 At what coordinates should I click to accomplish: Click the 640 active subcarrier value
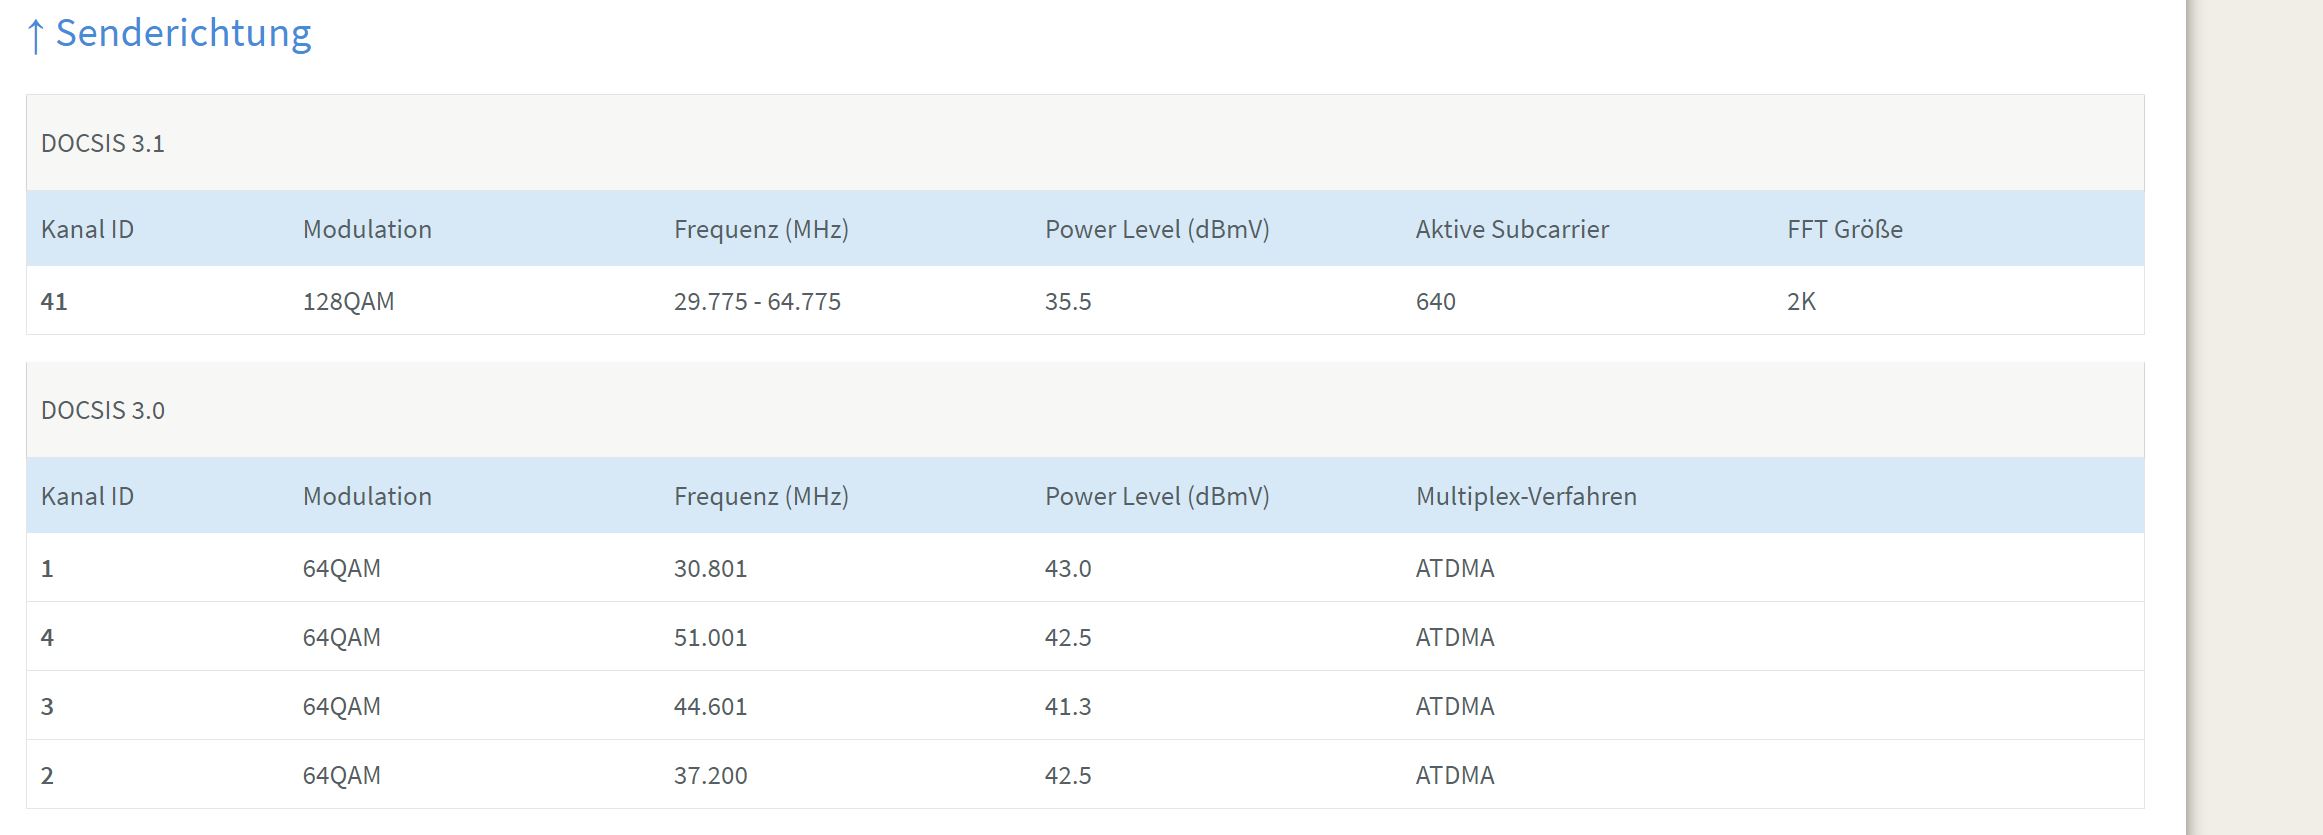pos(1435,301)
